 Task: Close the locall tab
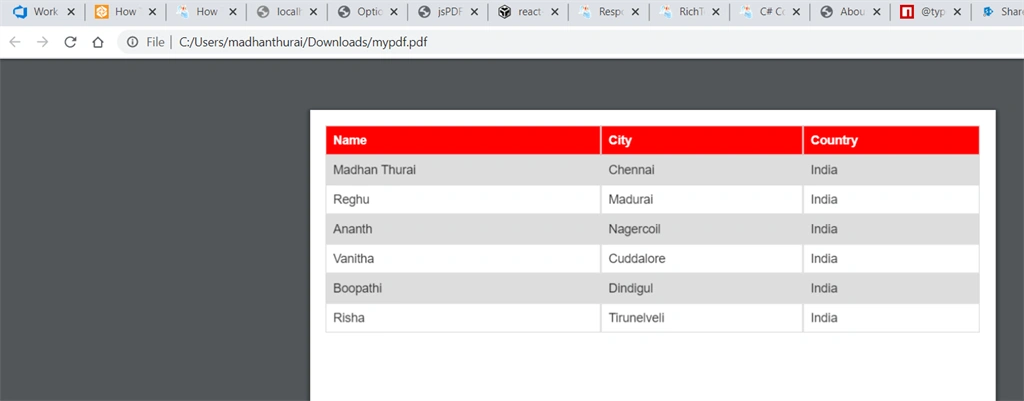313,12
